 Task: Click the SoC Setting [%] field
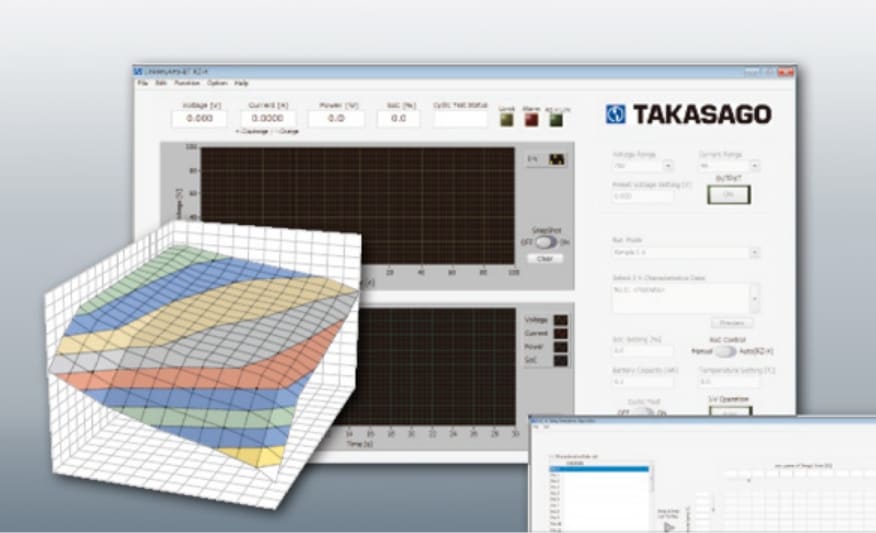click(x=642, y=351)
